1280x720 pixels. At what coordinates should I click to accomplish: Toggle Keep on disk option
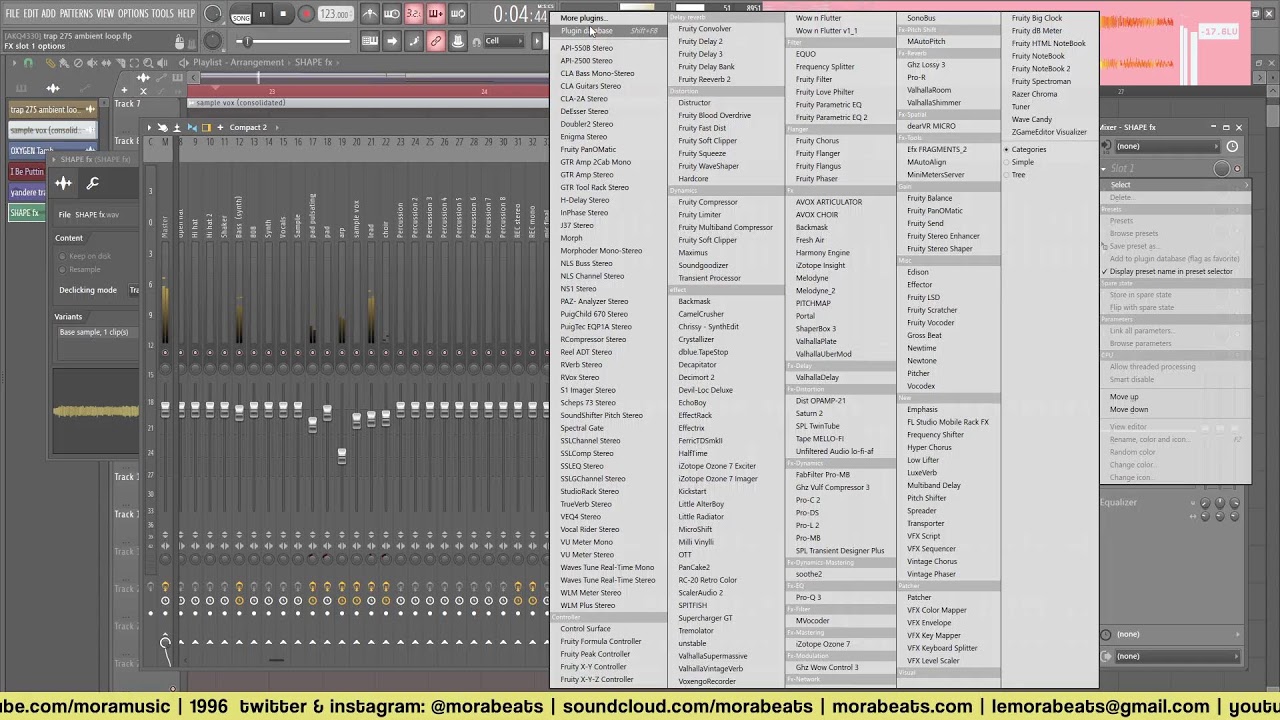[85, 256]
